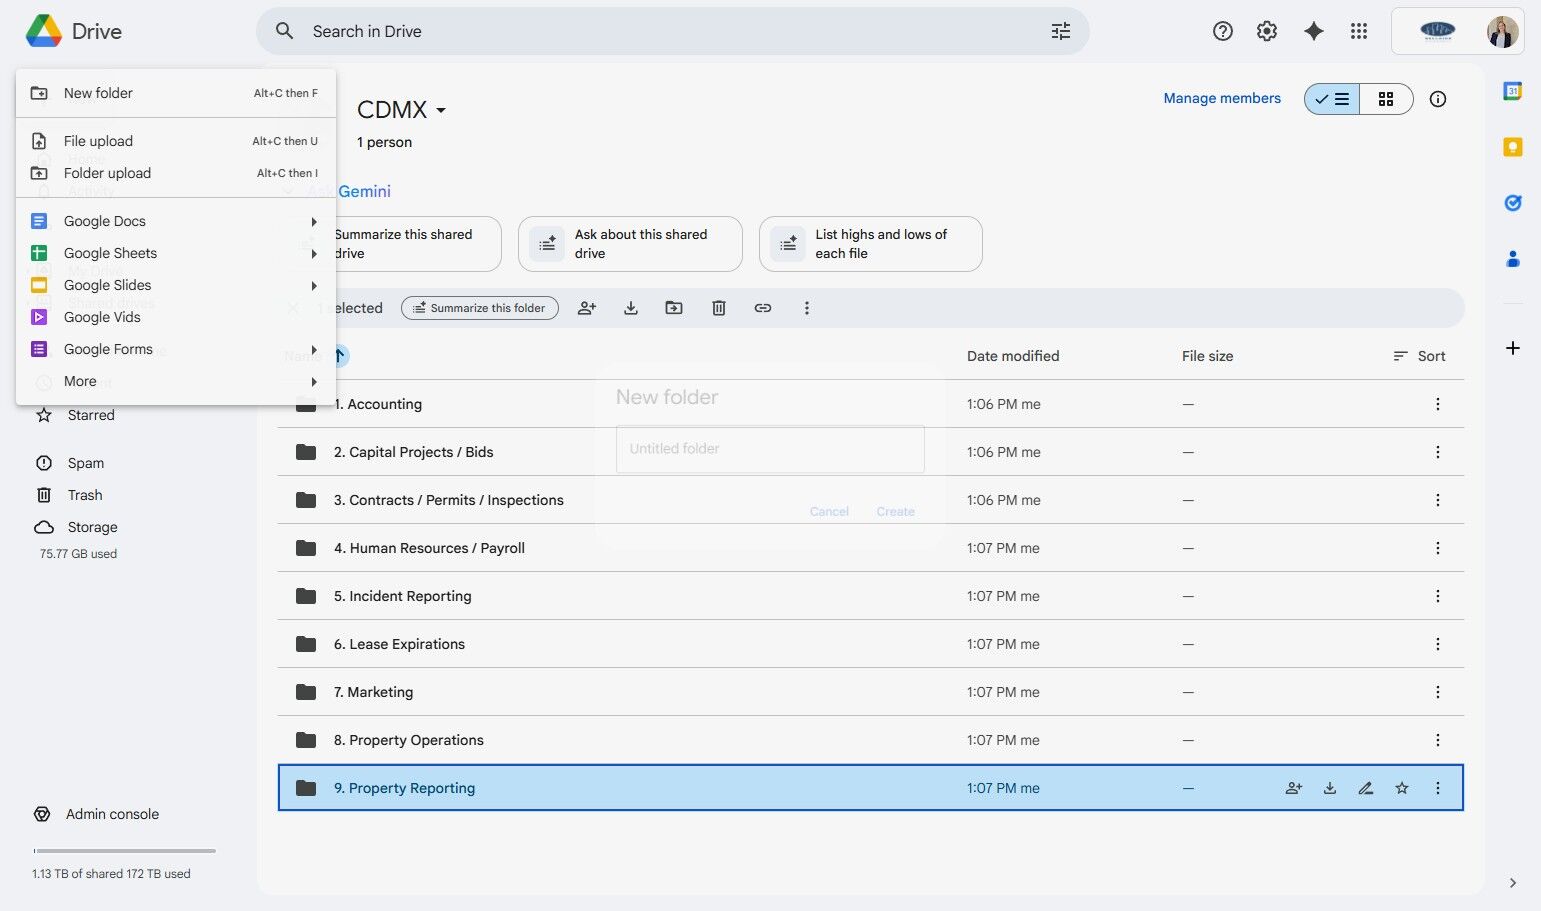Expand Google Forms submenu arrow

(314, 349)
